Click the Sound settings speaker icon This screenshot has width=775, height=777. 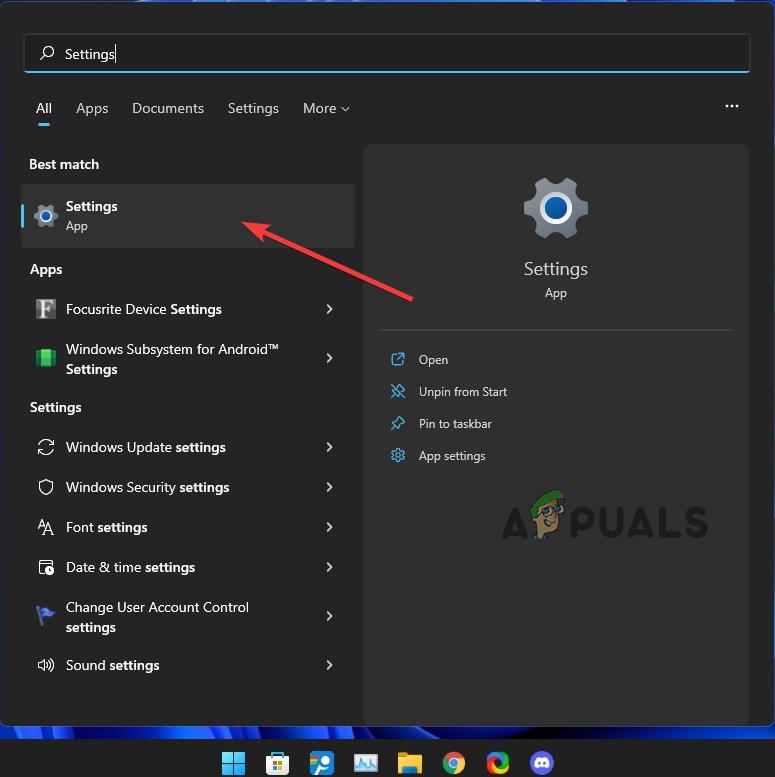click(46, 665)
